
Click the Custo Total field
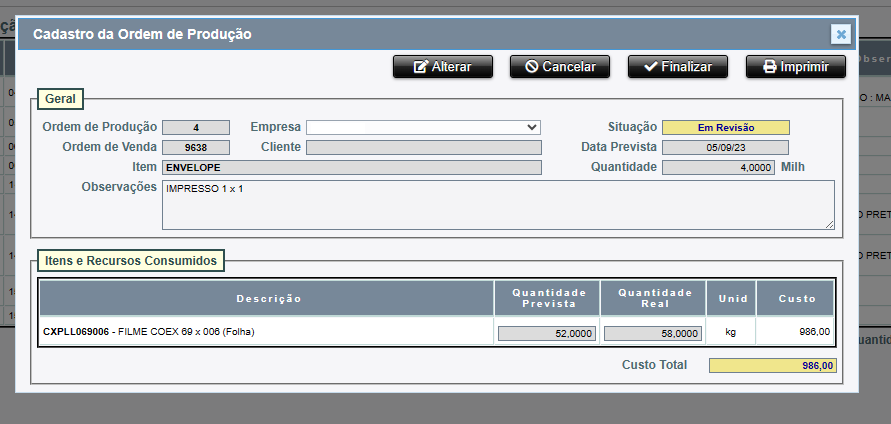point(773,366)
